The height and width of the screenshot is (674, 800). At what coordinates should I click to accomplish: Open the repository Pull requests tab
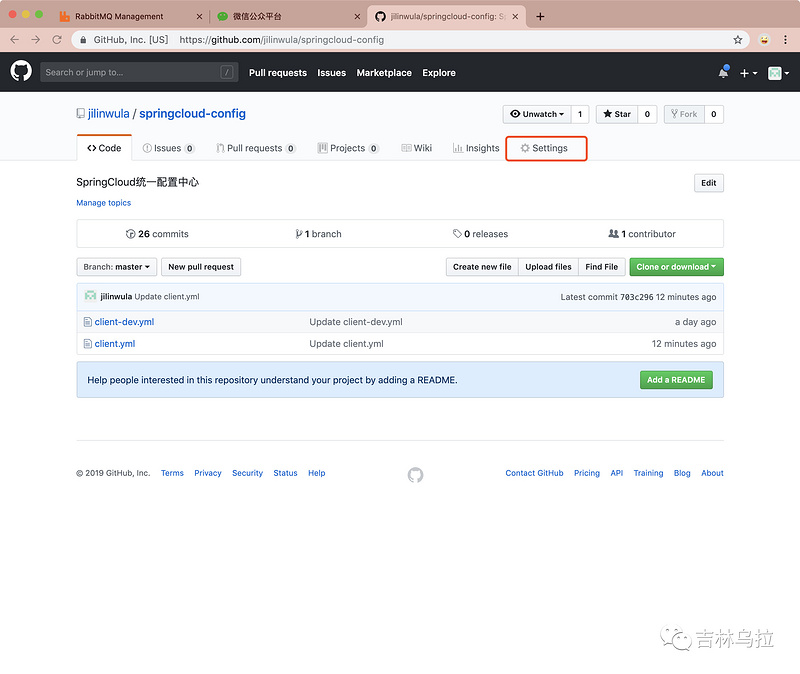tap(256, 148)
